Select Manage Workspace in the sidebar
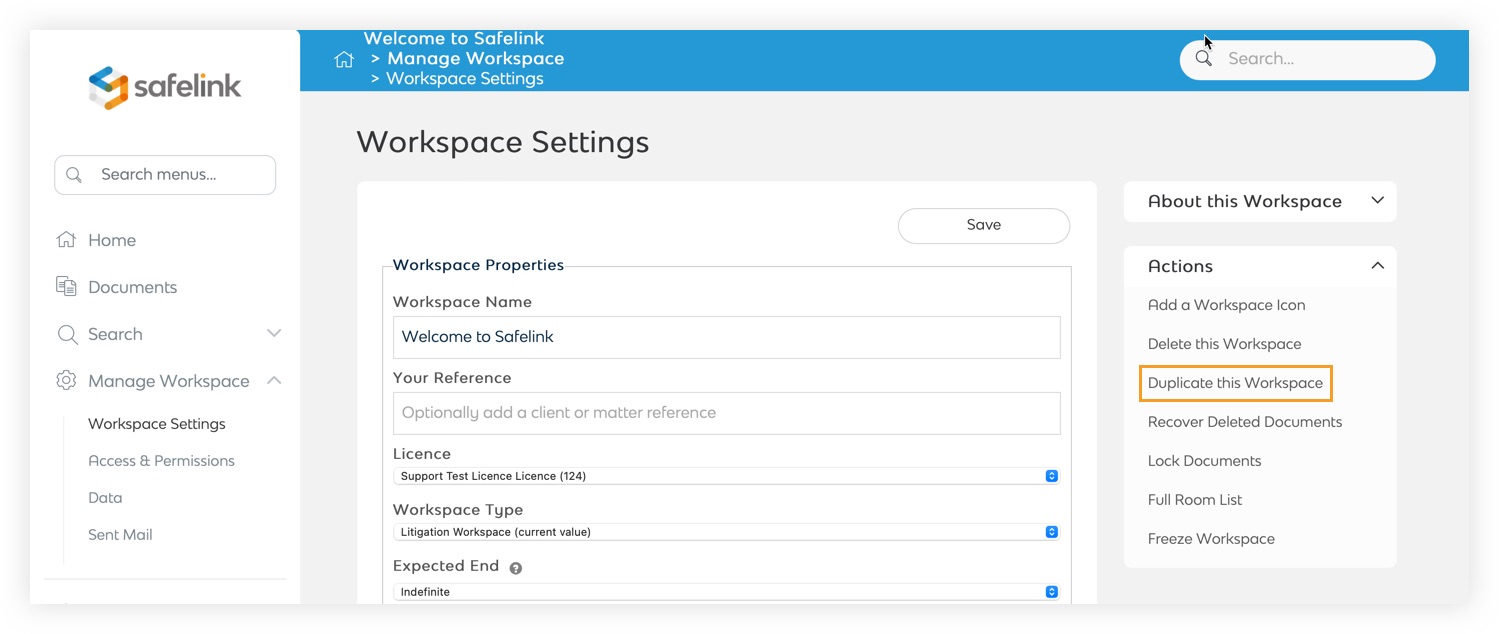The width and height of the screenshot is (1499, 634). (169, 381)
